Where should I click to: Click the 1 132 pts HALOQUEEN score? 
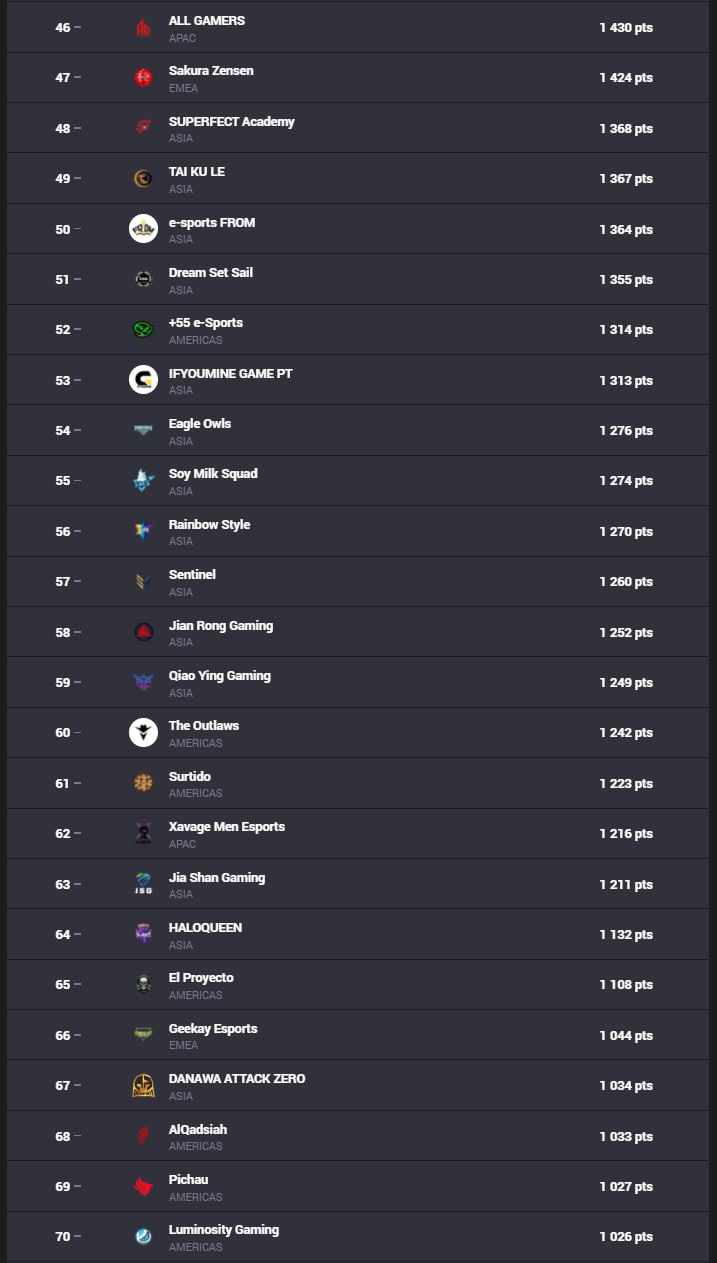(626, 935)
